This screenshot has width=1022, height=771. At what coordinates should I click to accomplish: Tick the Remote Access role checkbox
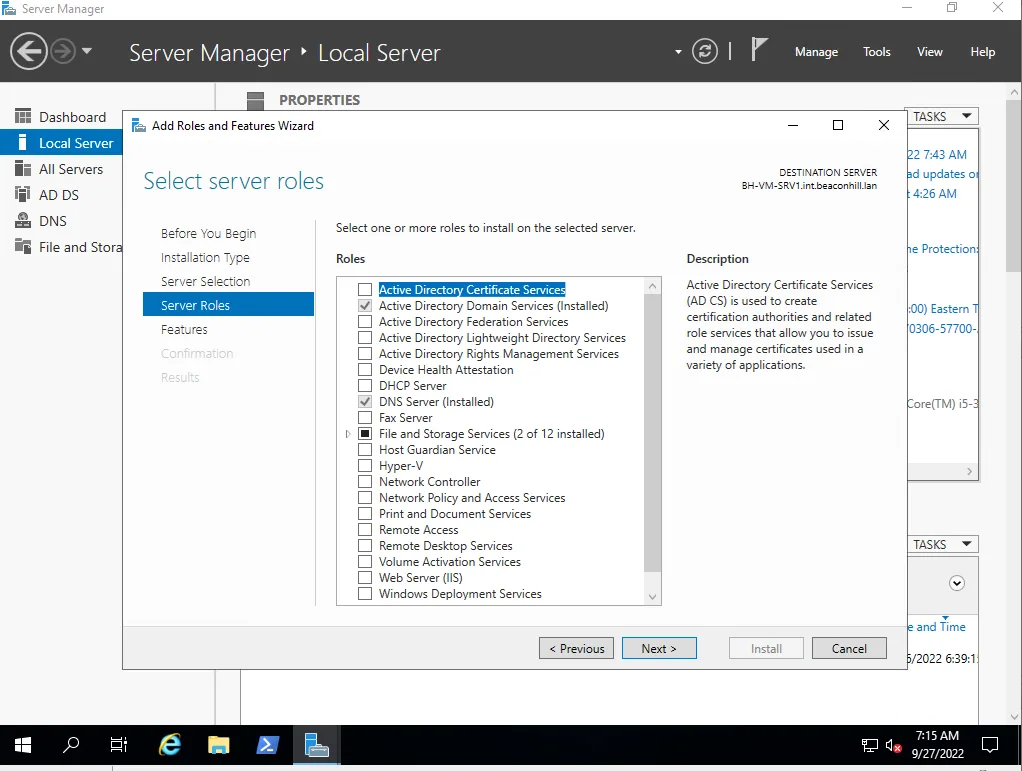tap(365, 530)
